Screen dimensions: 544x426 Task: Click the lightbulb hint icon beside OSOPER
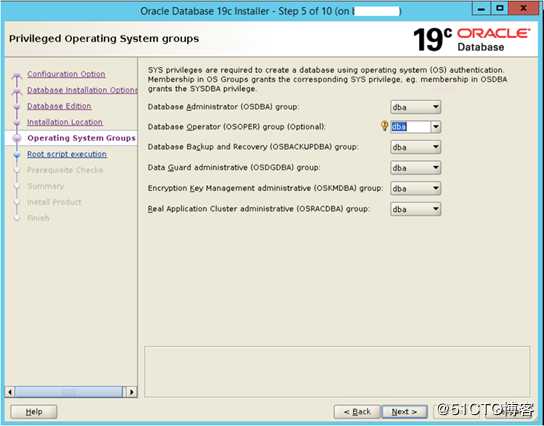tap(384, 126)
